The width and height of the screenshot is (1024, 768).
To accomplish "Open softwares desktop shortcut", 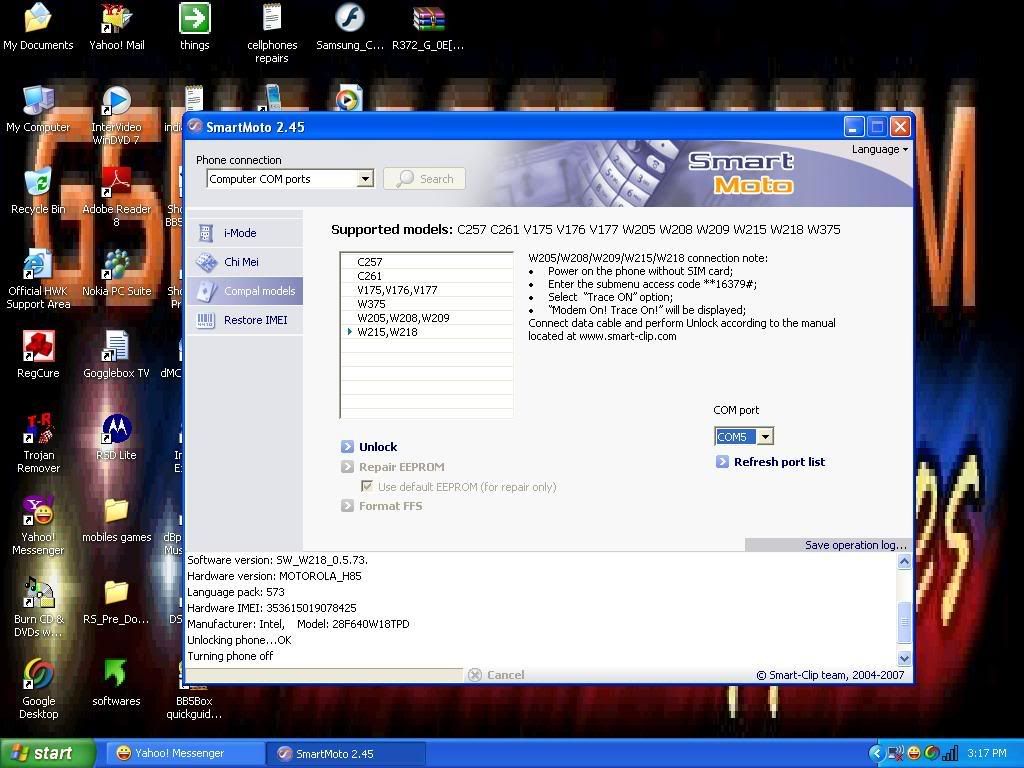I will [116, 683].
